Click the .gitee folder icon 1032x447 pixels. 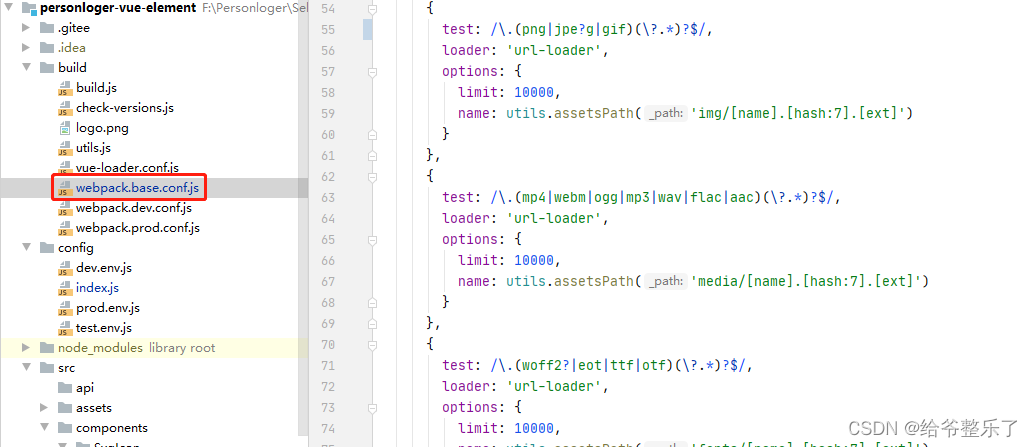click(x=47, y=28)
